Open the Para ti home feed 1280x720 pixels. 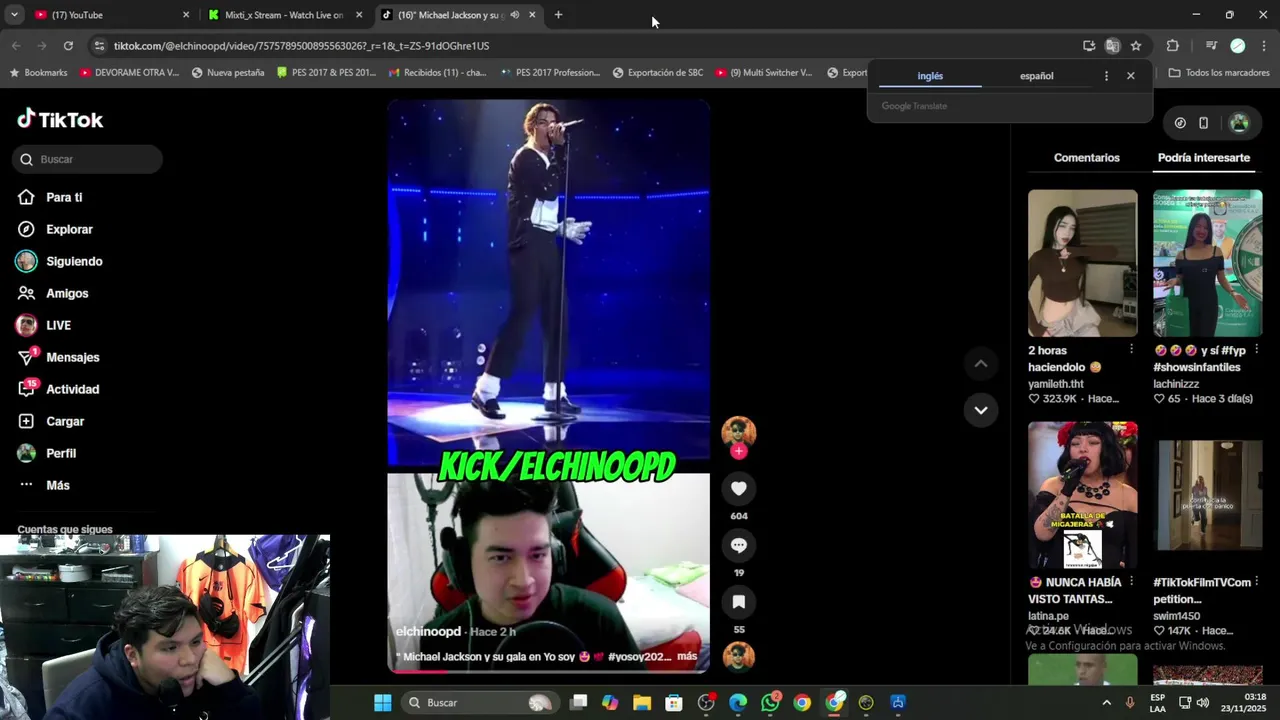(64, 197)
